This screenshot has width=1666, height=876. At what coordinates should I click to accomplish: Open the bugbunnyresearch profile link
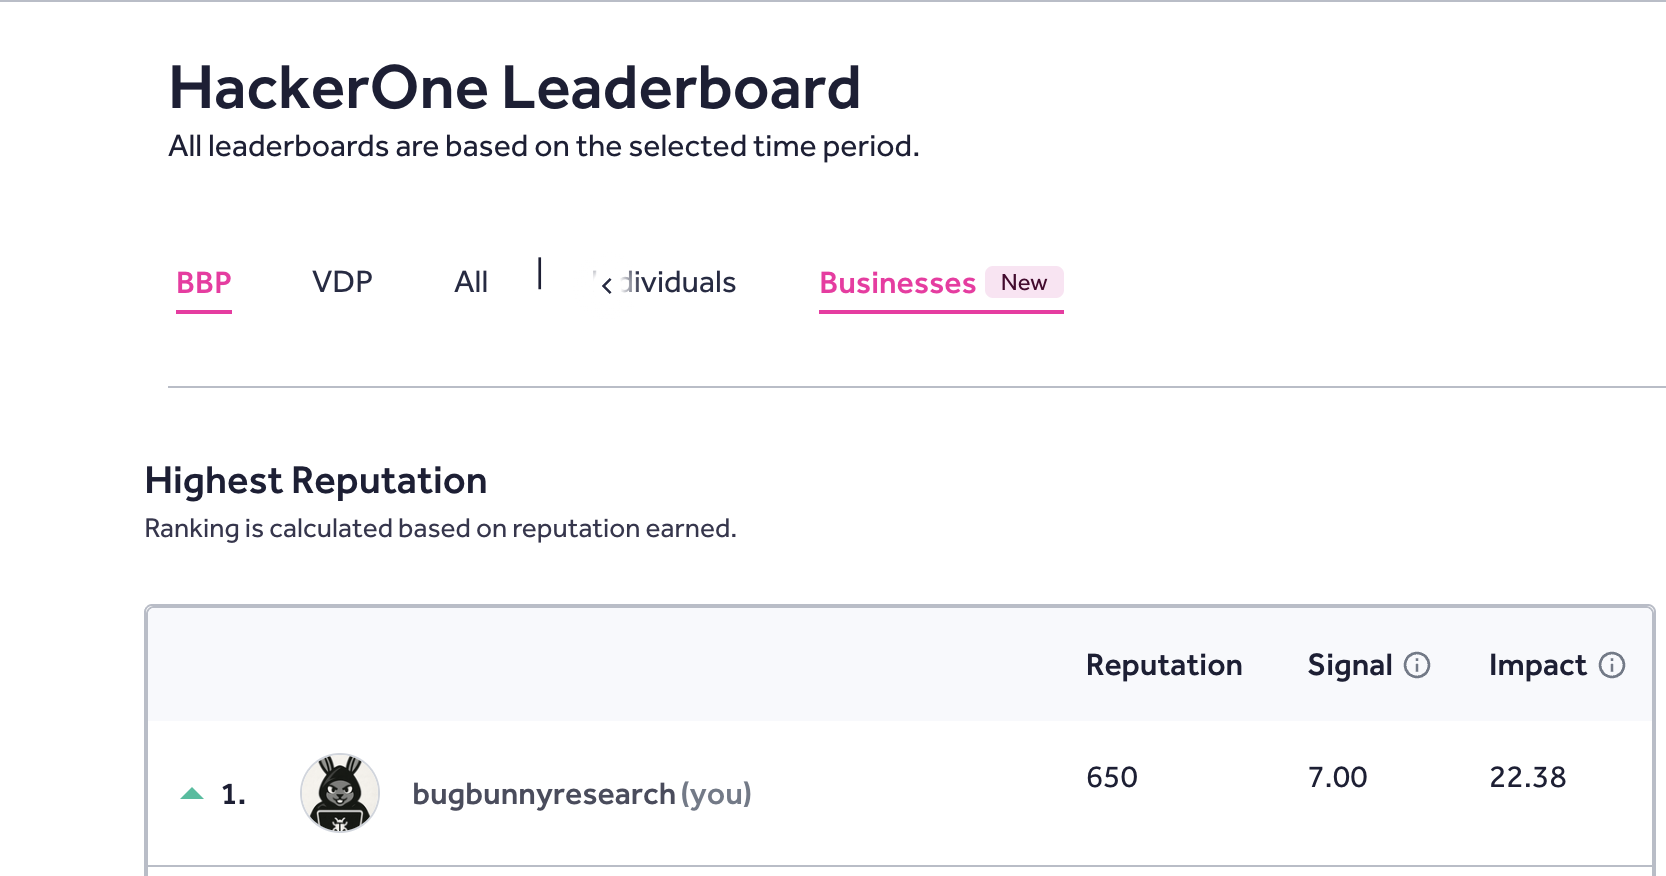tap(543, 794)
